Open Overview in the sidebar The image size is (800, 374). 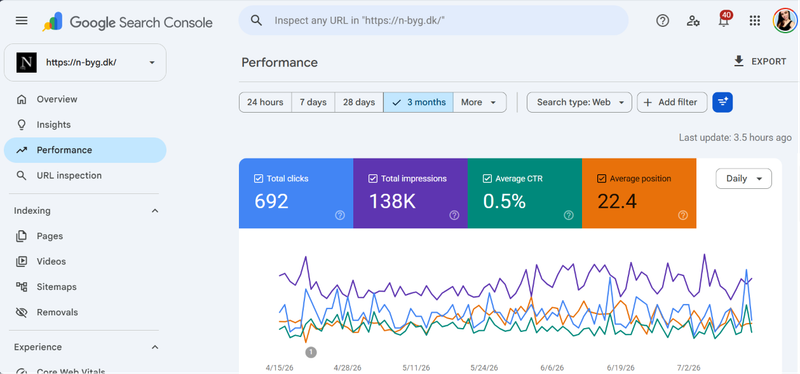[x=85, y=99]
